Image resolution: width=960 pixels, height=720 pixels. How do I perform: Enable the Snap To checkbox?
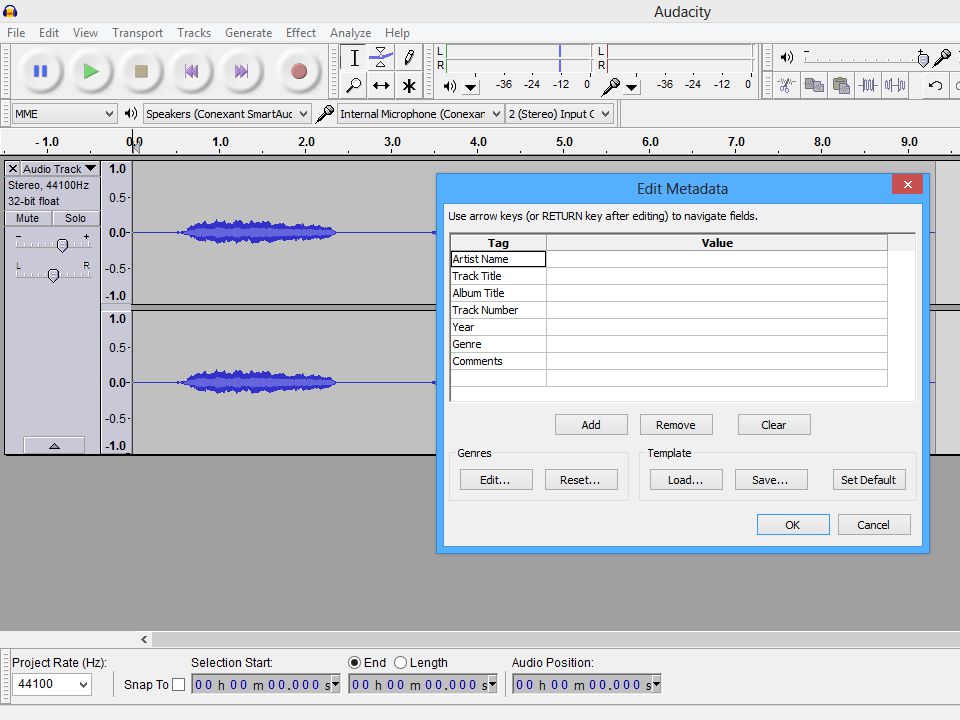coord(178,684)
